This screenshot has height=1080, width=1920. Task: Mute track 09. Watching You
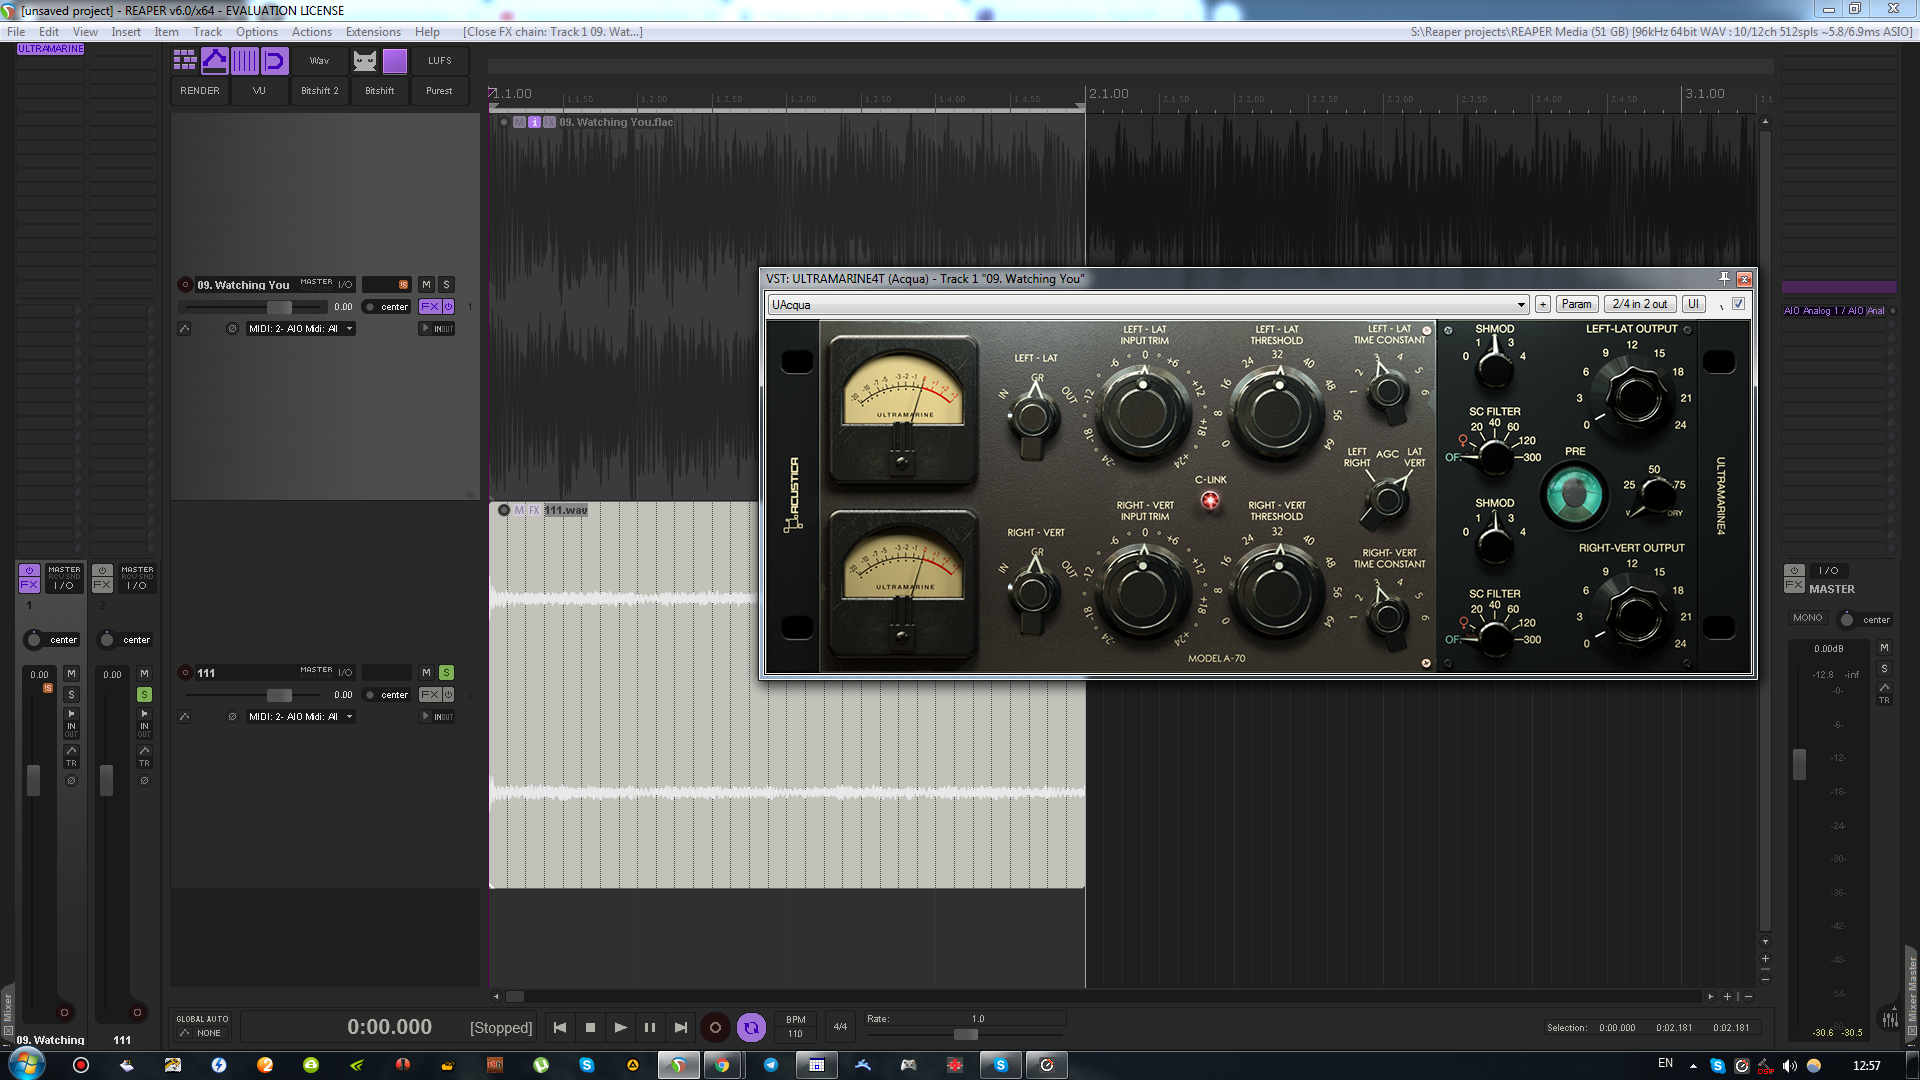[x=426, y=285]
